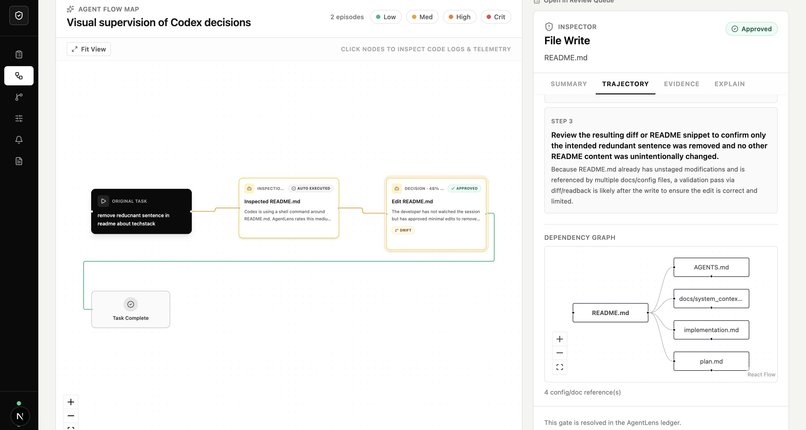Click the 4 config/doc reference(s) text
The height and width of the screenshot is (430, 806).
click(582, 392)
